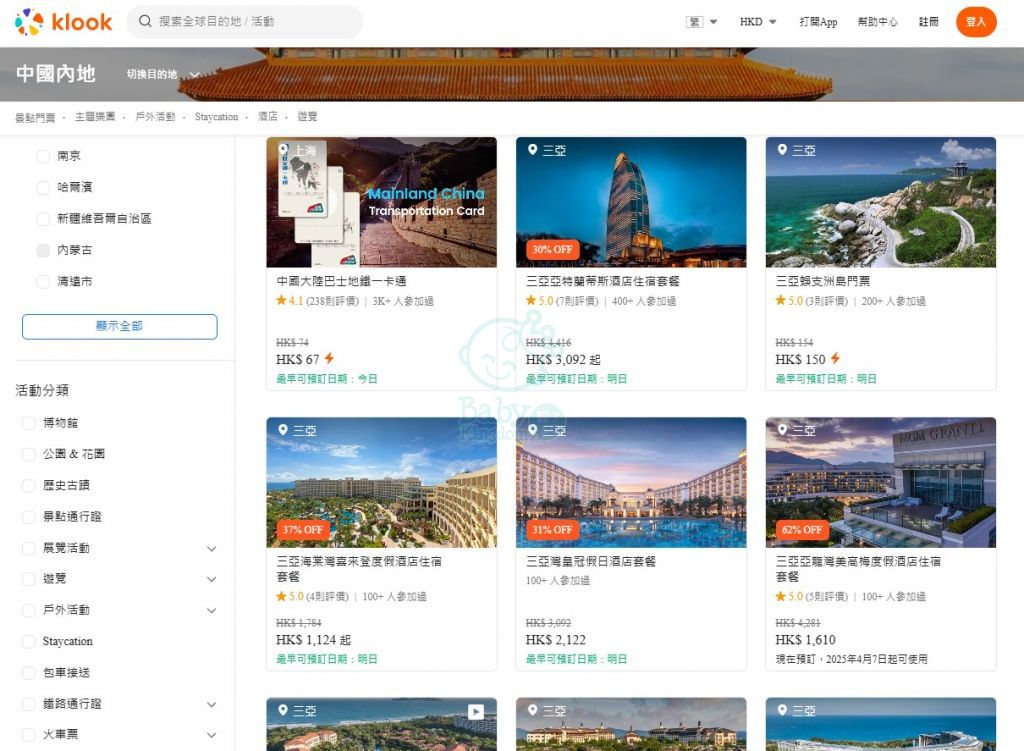The image size is (1024, 751).
Task: Check the 南京 destination checkbox
Action: click(43, 156)
